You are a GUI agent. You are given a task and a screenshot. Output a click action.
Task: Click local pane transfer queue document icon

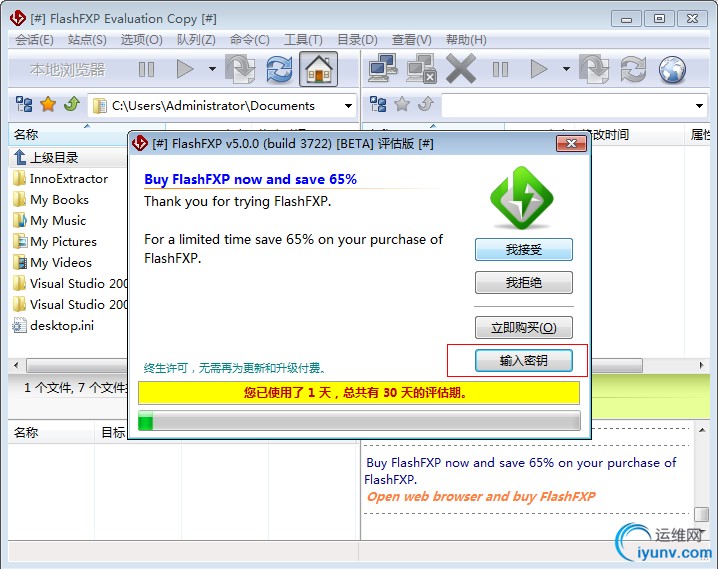pyautogui.click(x=240, y=69)
